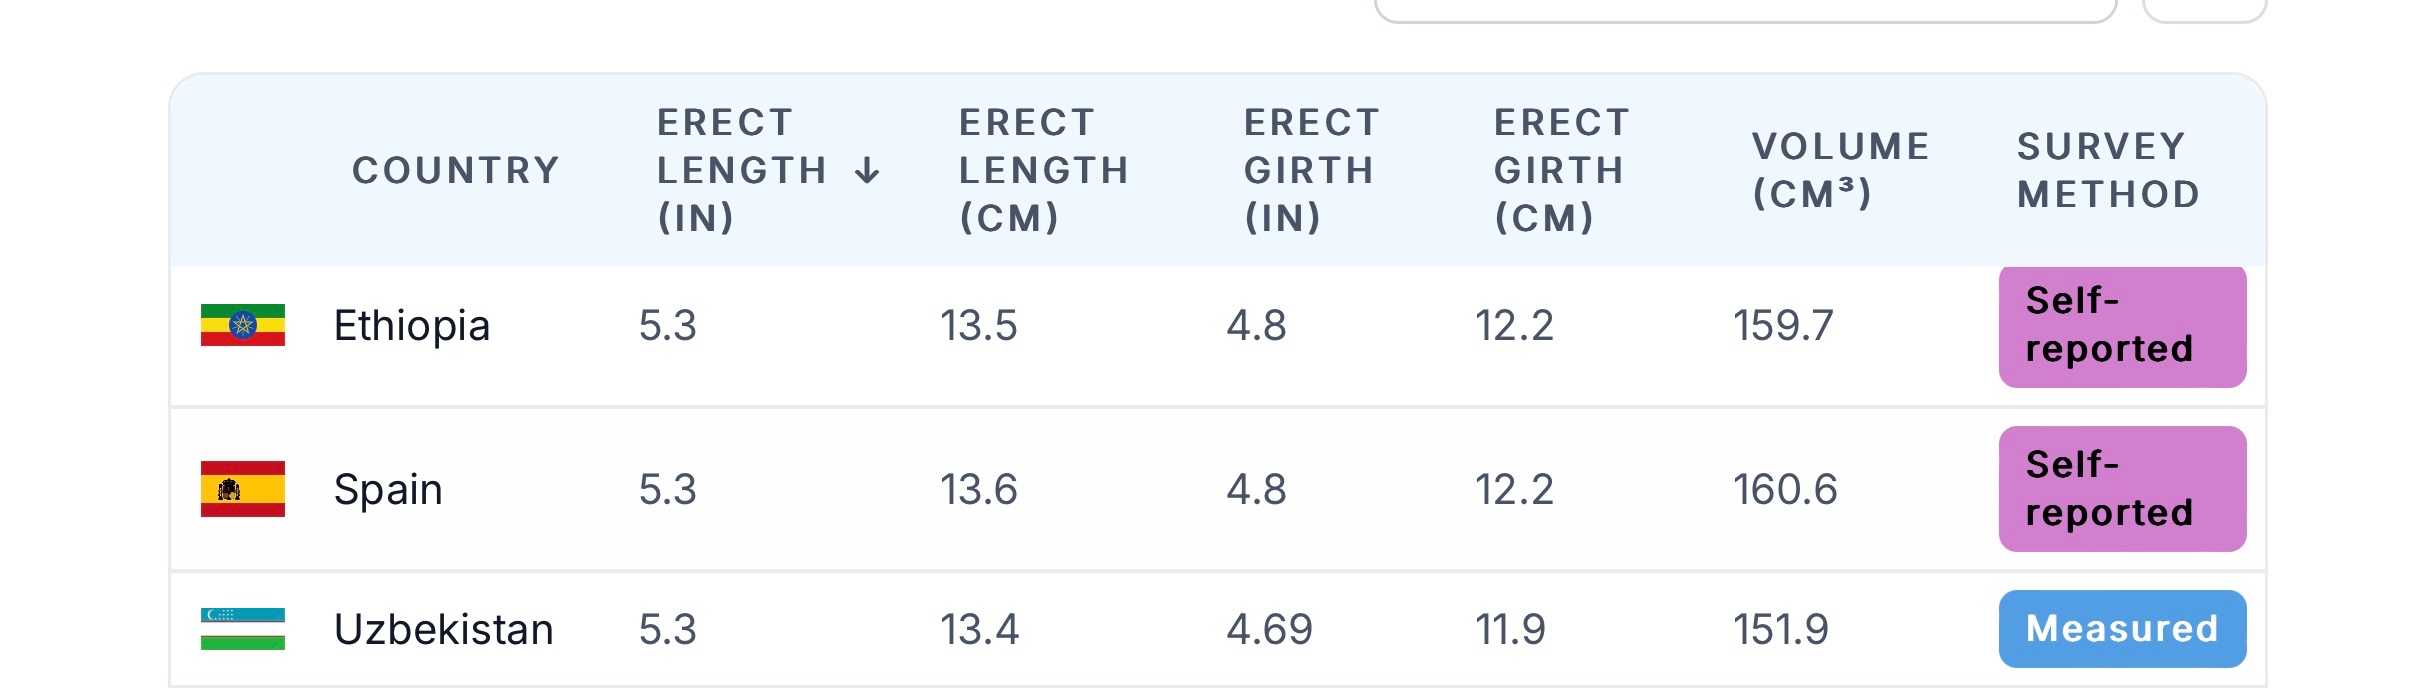The height and width of the screenshot is (688, 2435).
Task: Sort by Erect Girth (cm) header
Action: click(1561, 171)
